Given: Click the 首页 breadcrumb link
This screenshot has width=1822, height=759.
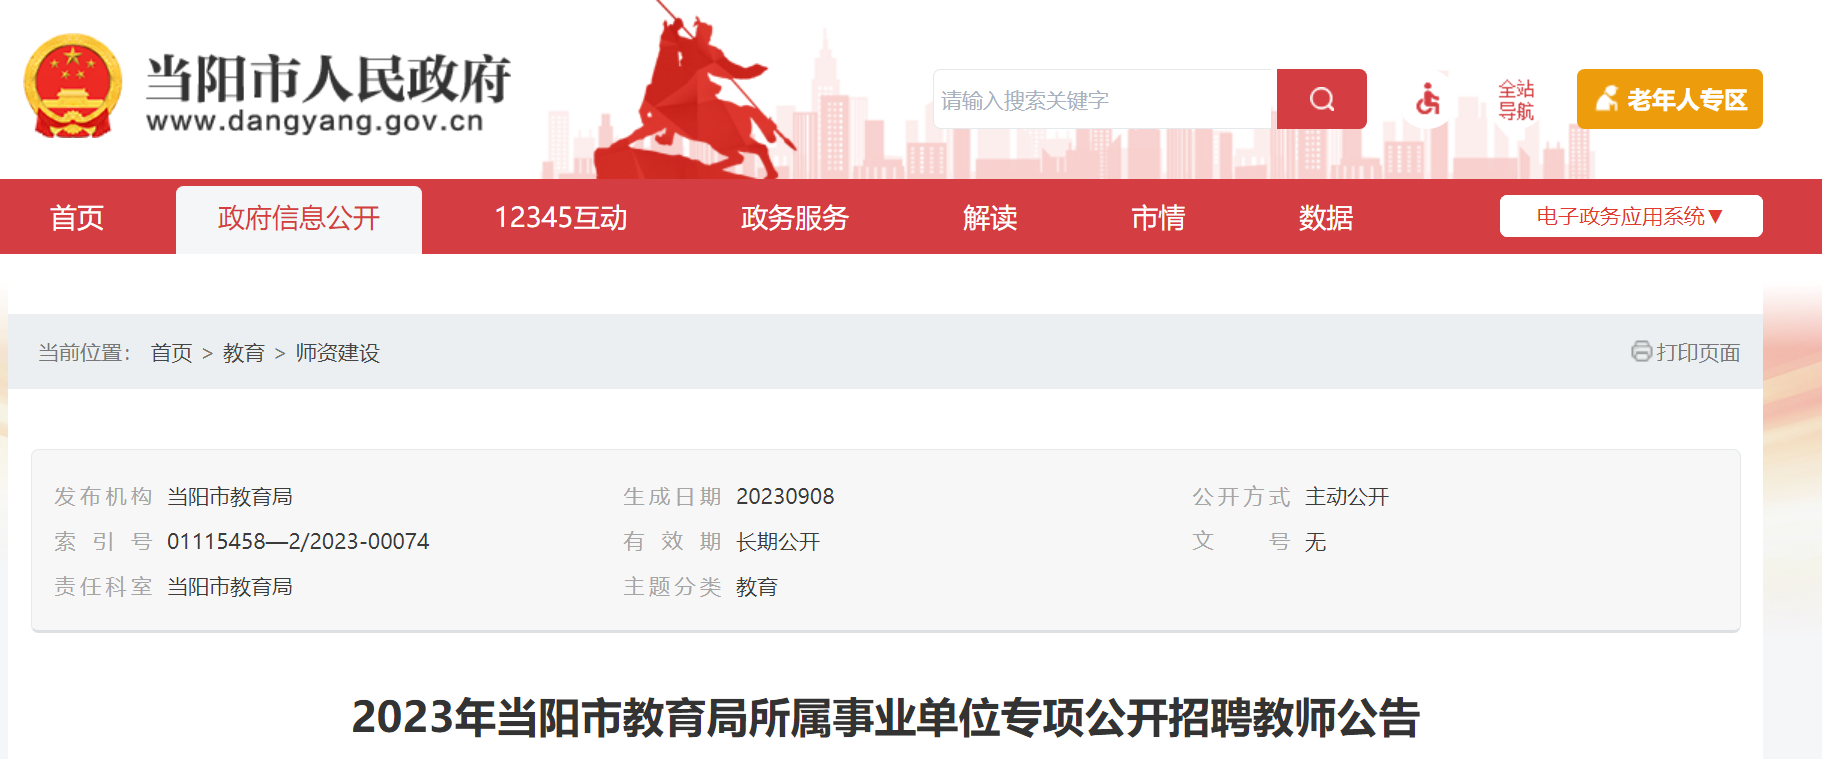Looking at the screenshot, I should (171, 353).
